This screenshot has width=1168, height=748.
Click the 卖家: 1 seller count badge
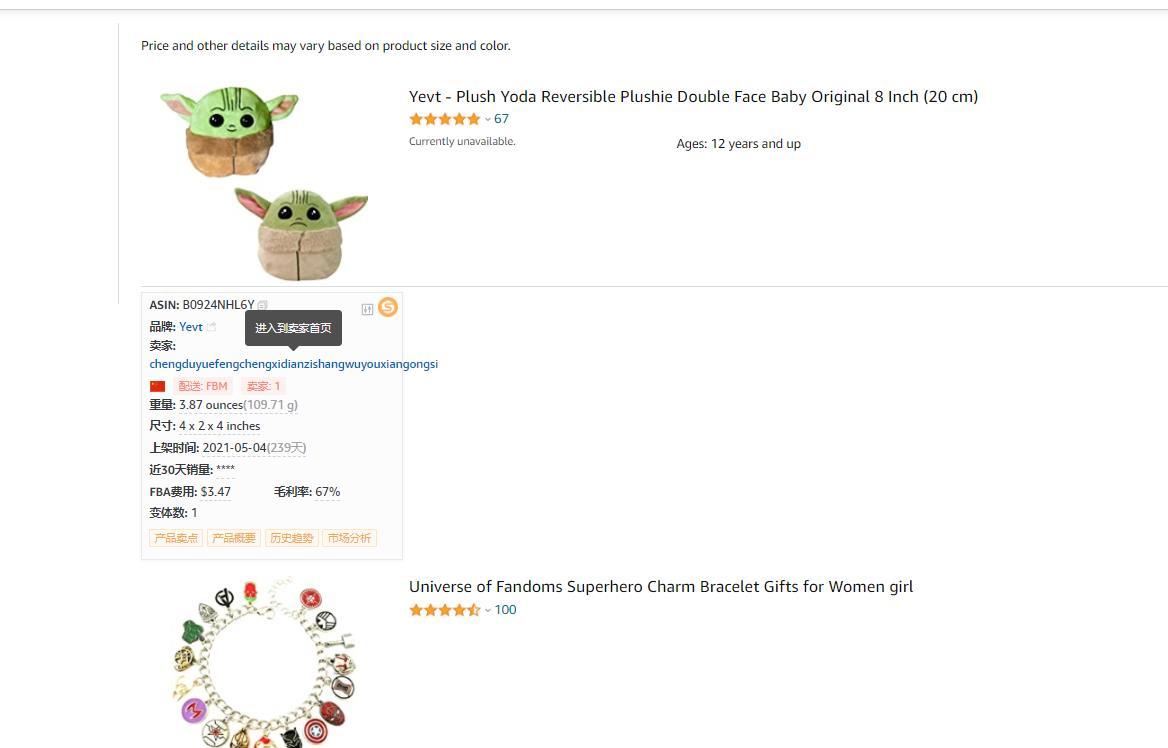(x=263, y=386)
